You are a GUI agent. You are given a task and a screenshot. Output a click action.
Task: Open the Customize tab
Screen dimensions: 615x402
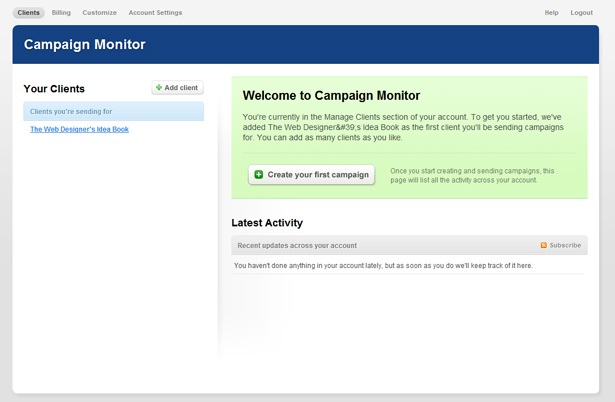[99, 13]
